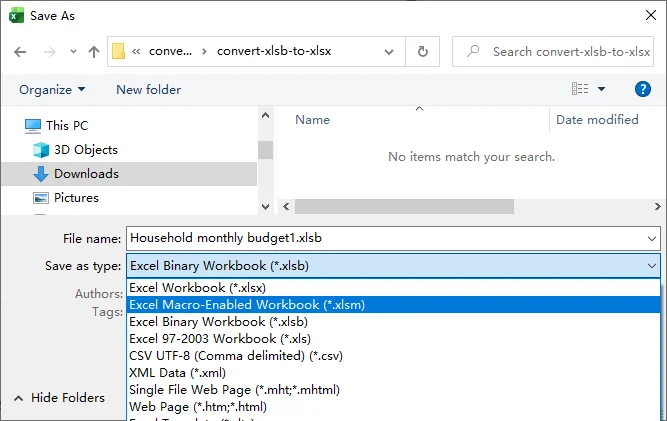Collapse the Save as type dropdown
This screenshot has width=667, height=421.
tap(652, 266)
